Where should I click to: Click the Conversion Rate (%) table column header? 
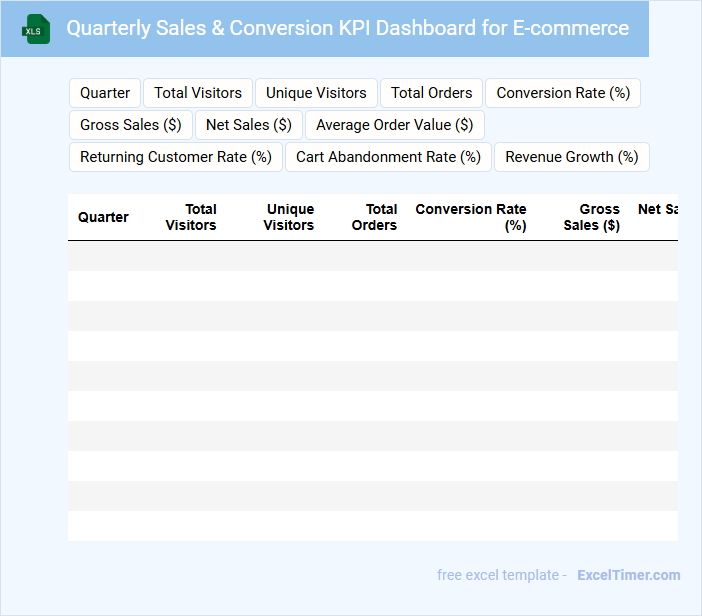[471, 217]
